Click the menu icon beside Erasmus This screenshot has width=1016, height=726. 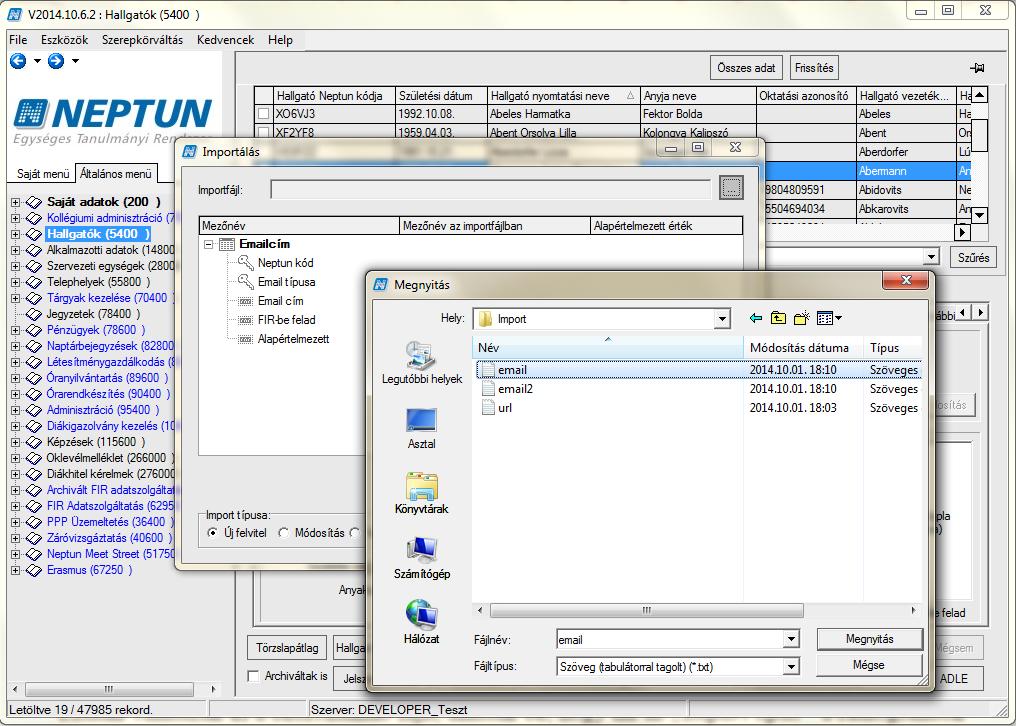(x=34, y=570)
